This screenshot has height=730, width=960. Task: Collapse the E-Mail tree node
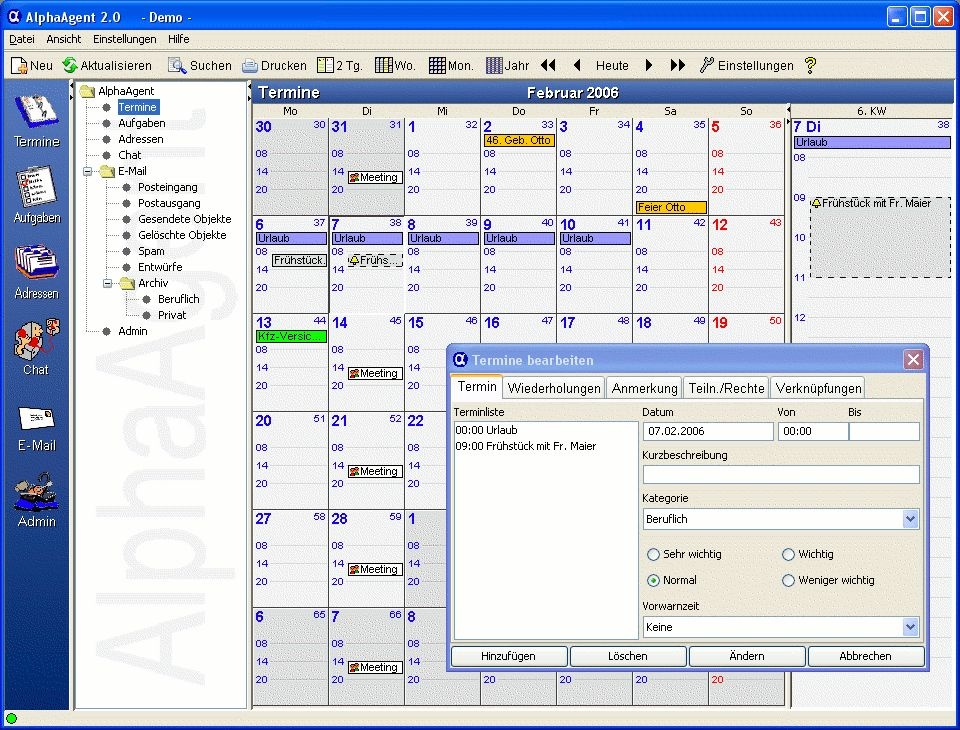[x=88, y=171]
